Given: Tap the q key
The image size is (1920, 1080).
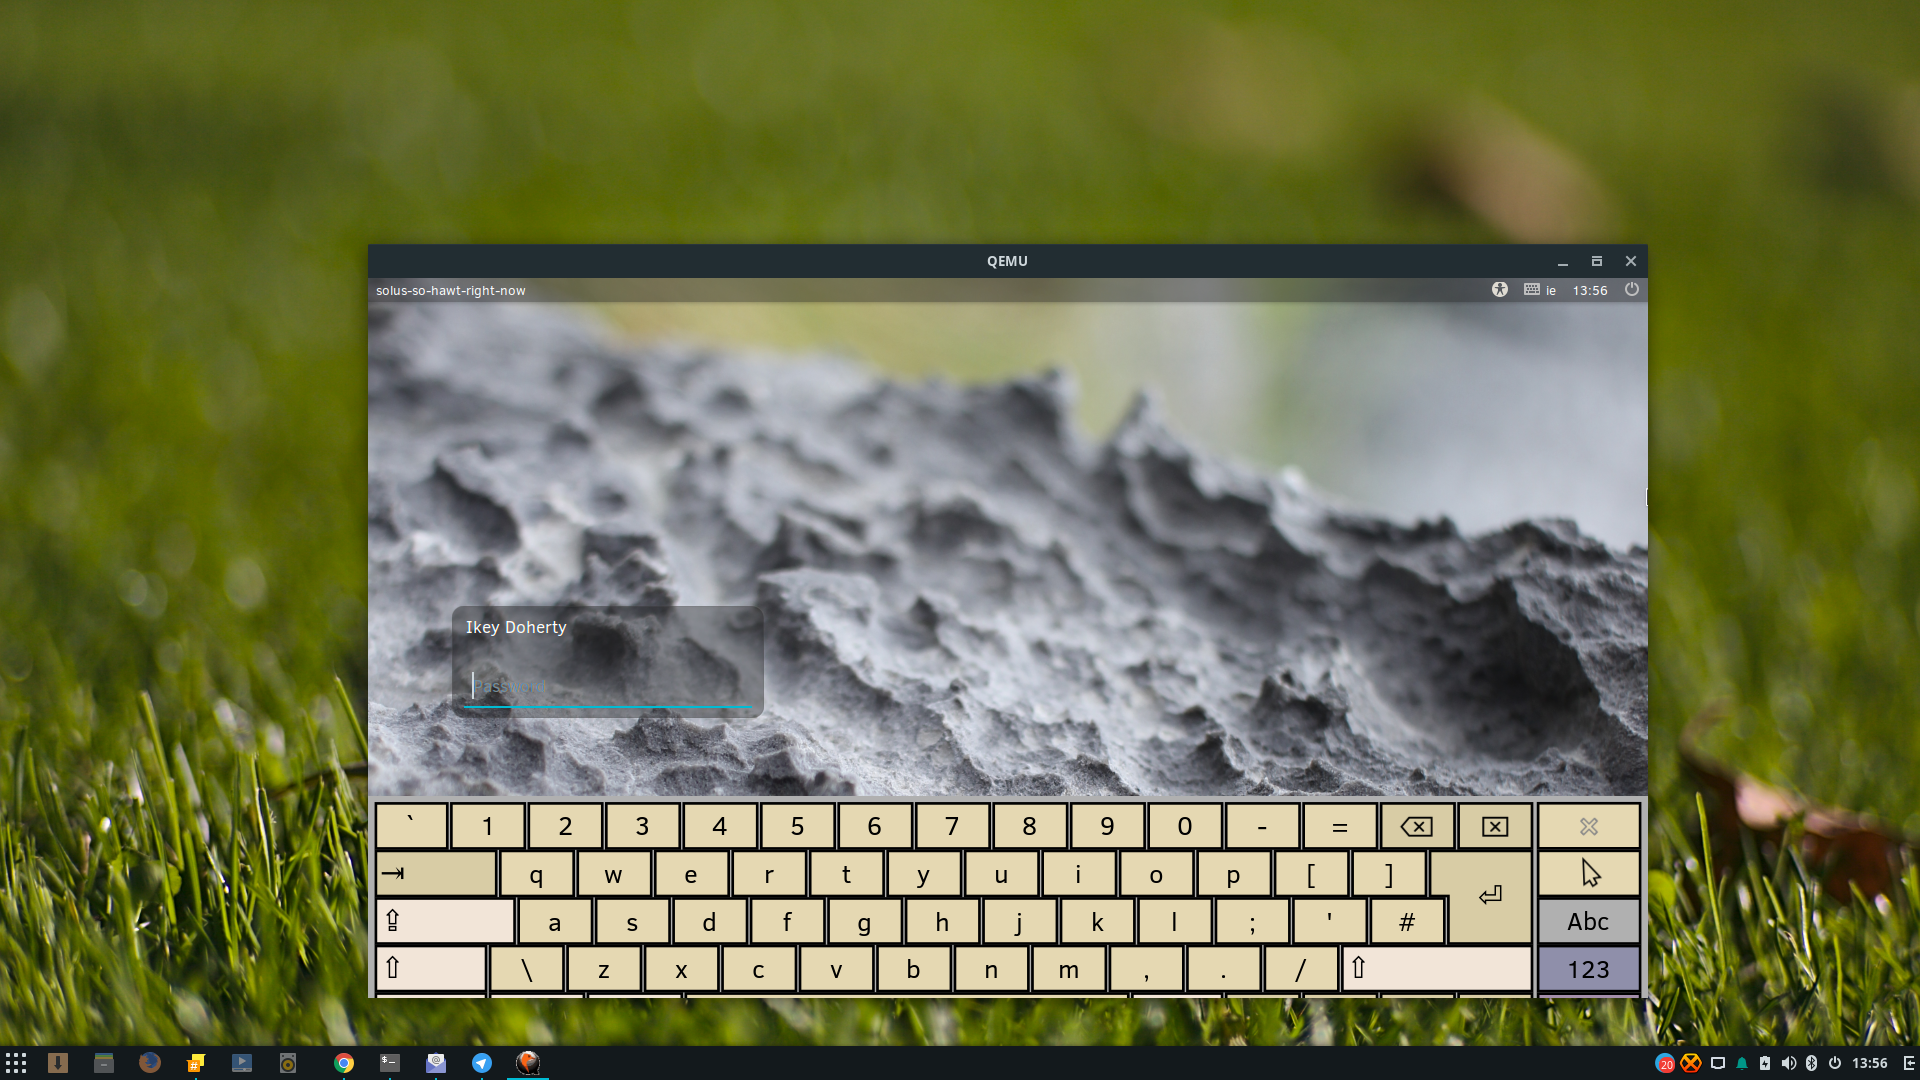Looking at the screenshot, I should pos(536,874).
